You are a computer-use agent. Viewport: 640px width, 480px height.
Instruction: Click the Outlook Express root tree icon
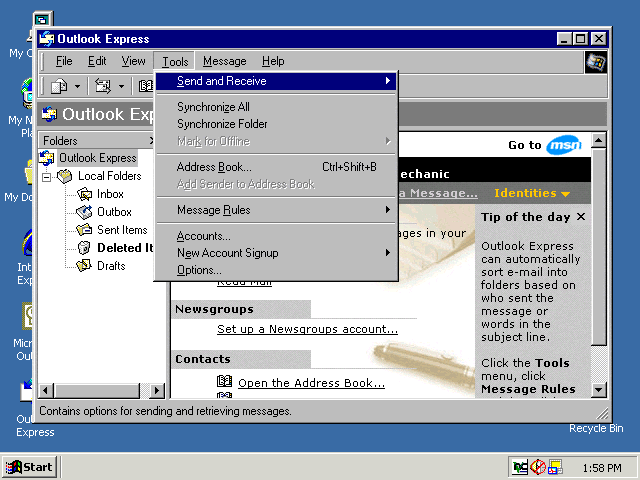[x=47, y=158]
